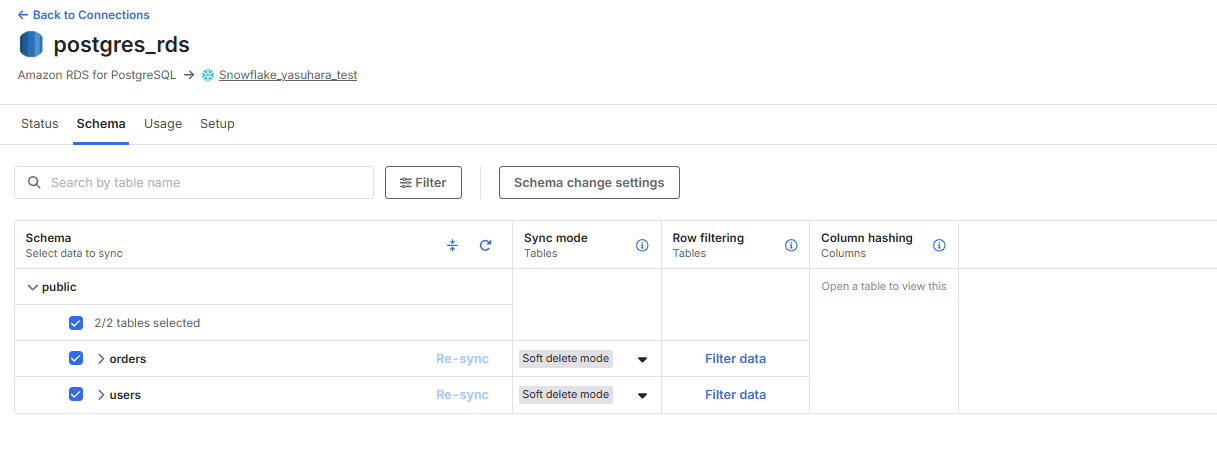Open the Usage tab
This screenshot has width=1217, height=470.
pos(163,124)
